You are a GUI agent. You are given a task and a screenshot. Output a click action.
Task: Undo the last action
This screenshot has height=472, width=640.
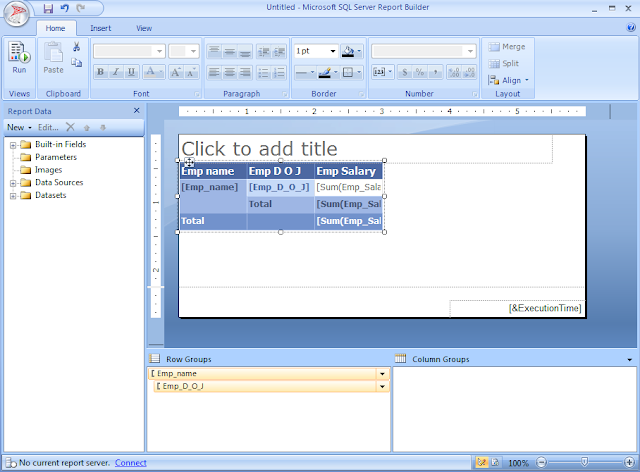tap(64, 8)
